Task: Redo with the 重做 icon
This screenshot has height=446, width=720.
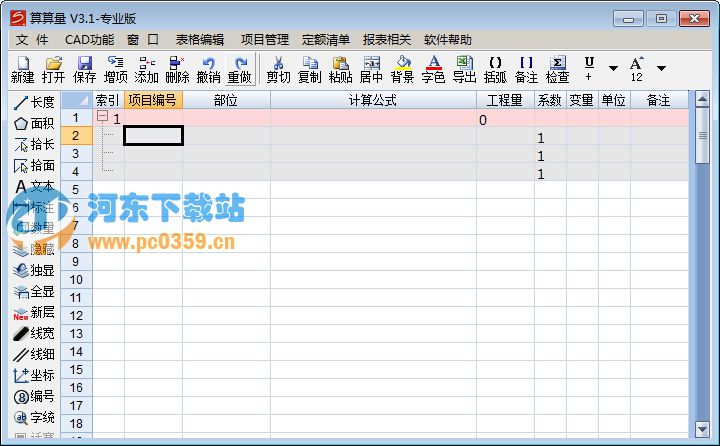Action: (239, 69)
